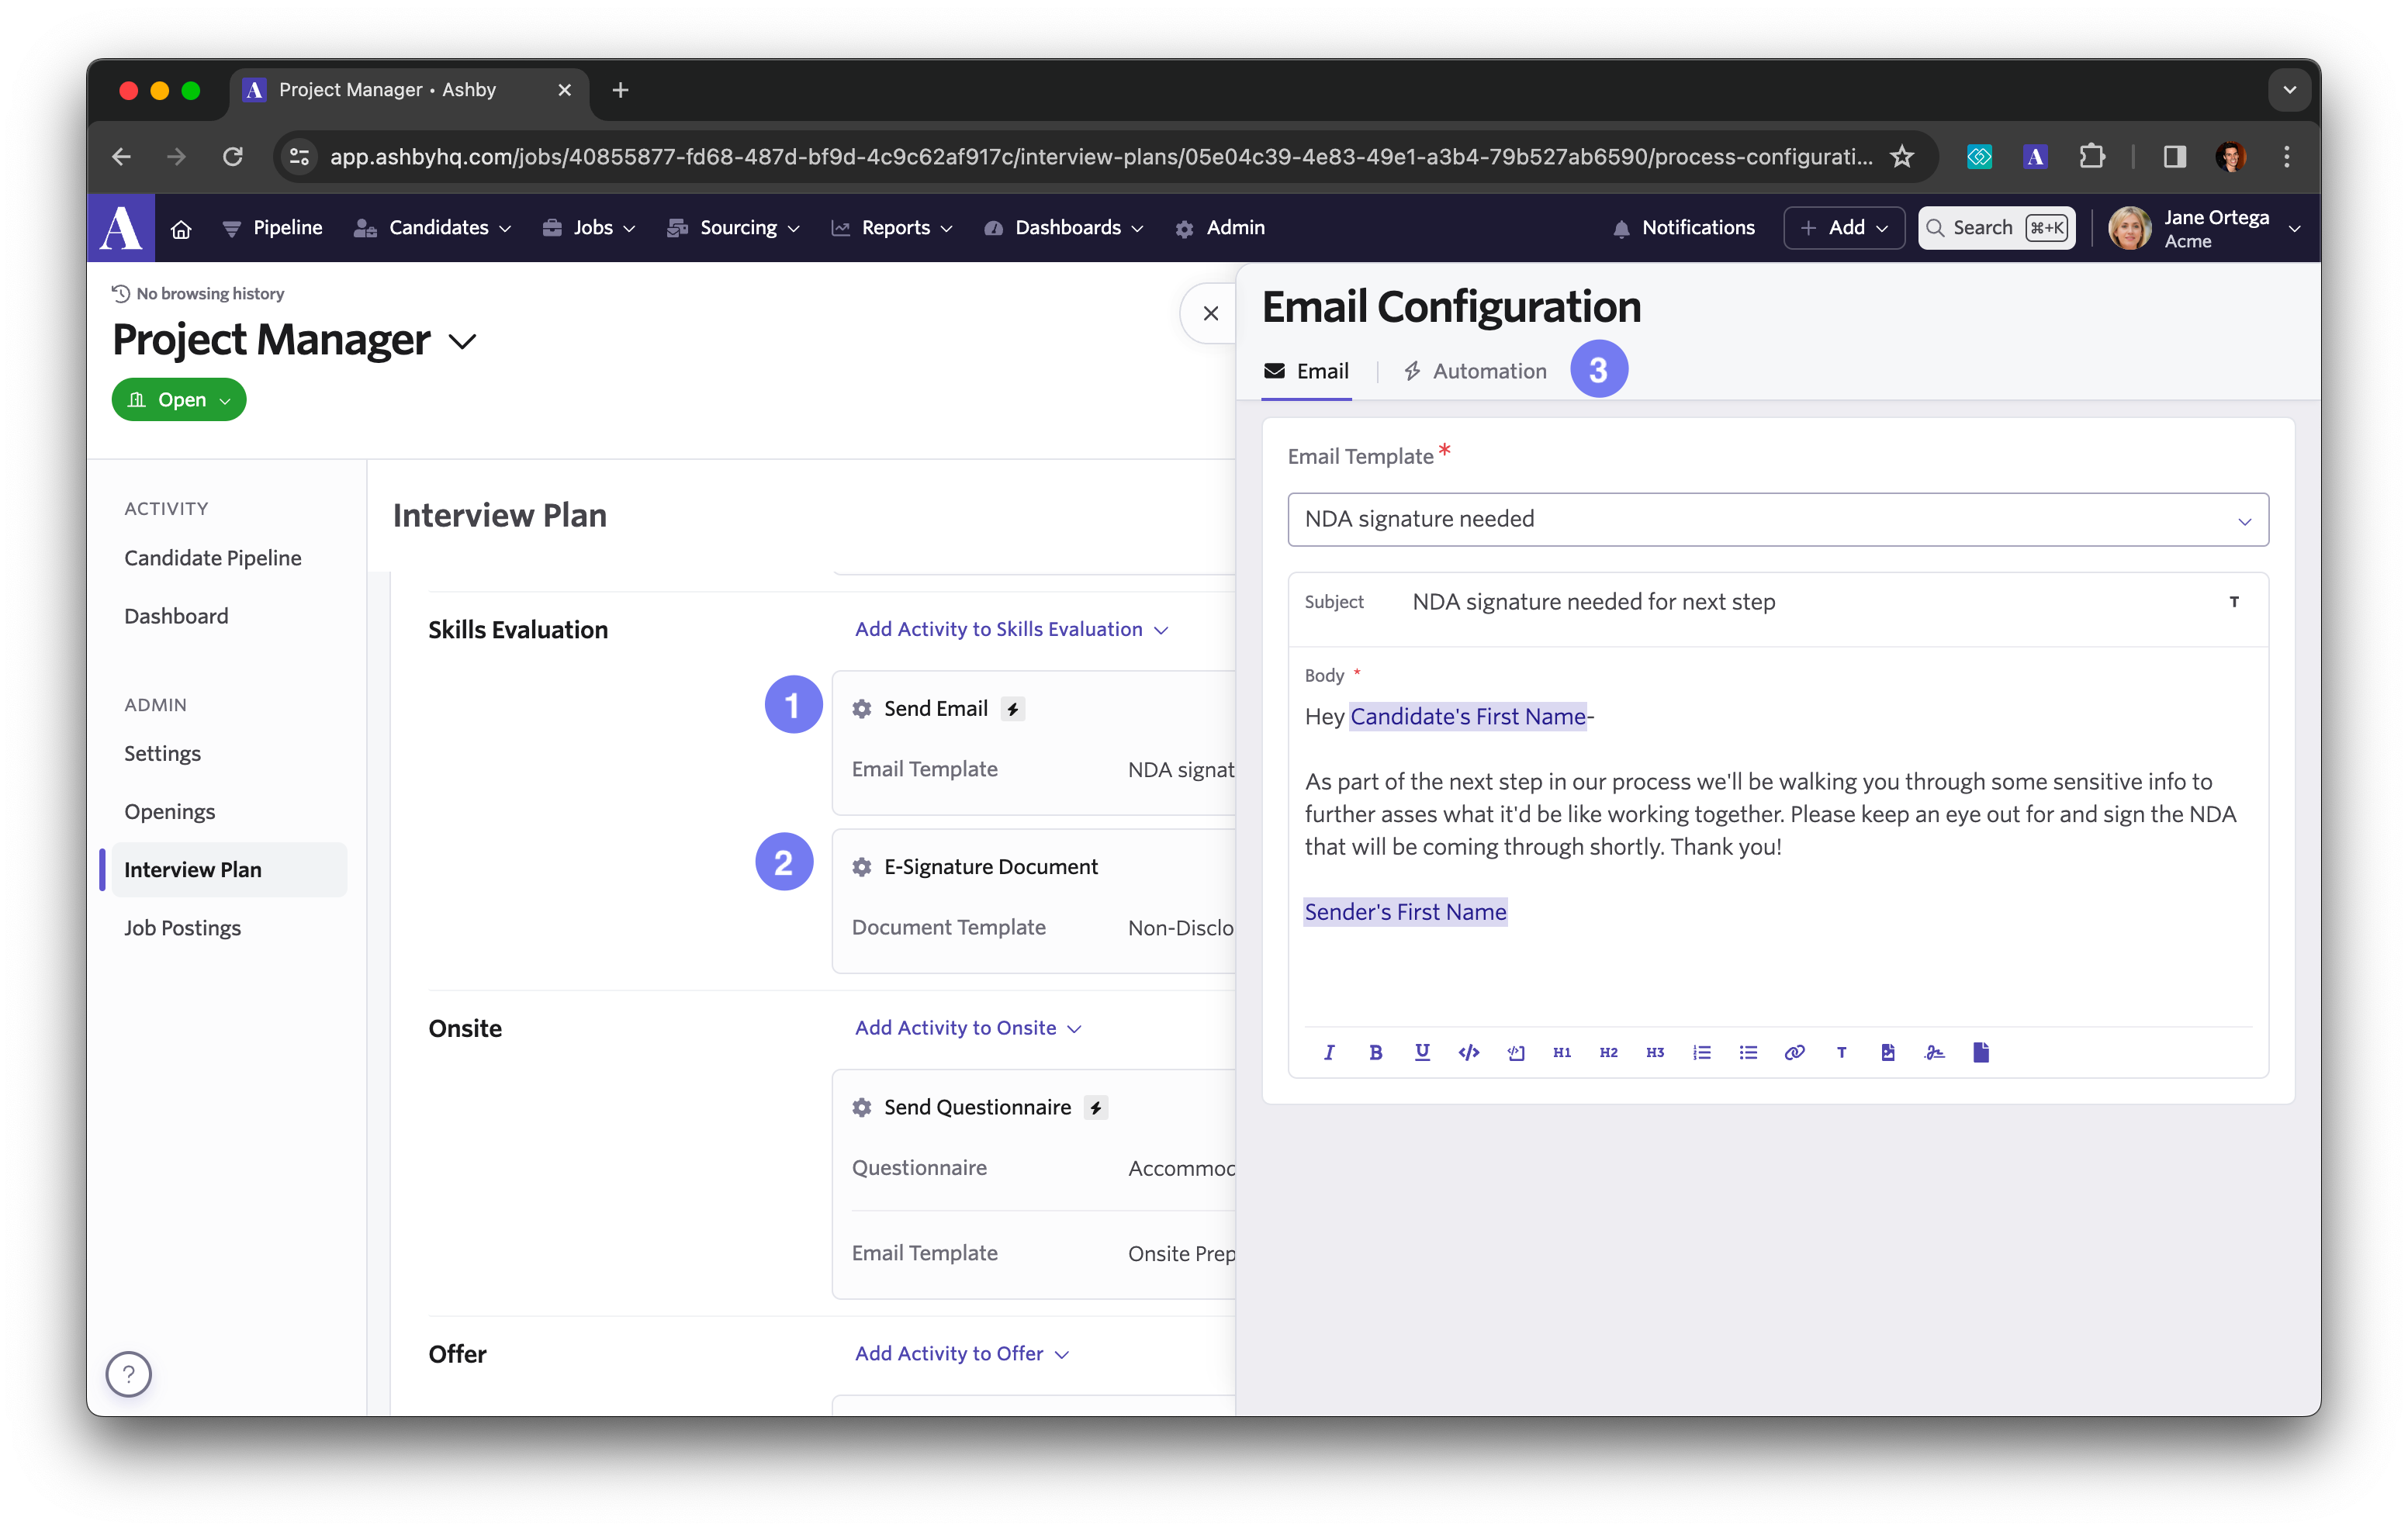Toggle underline formatting in body toolbar
This screenshot has width=2408, height=1531.
point(1422,1052)
